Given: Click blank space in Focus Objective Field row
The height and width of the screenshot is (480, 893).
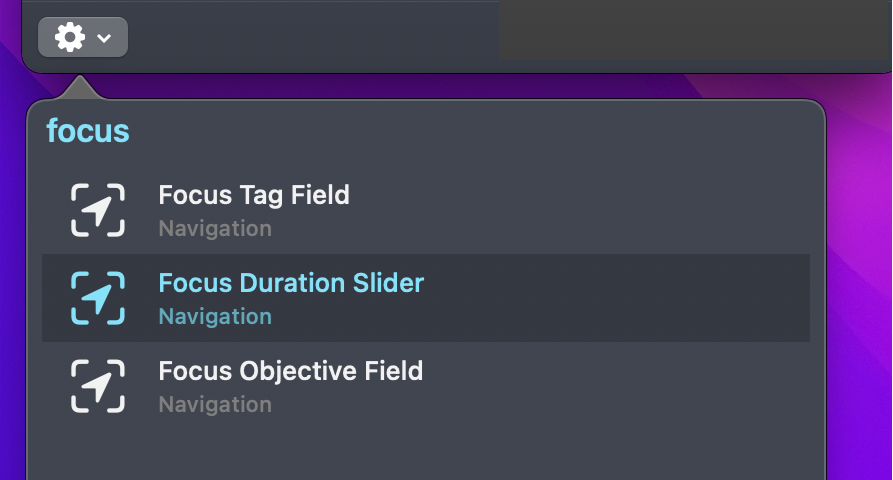Looking at the screenshot, I should 615,386.
